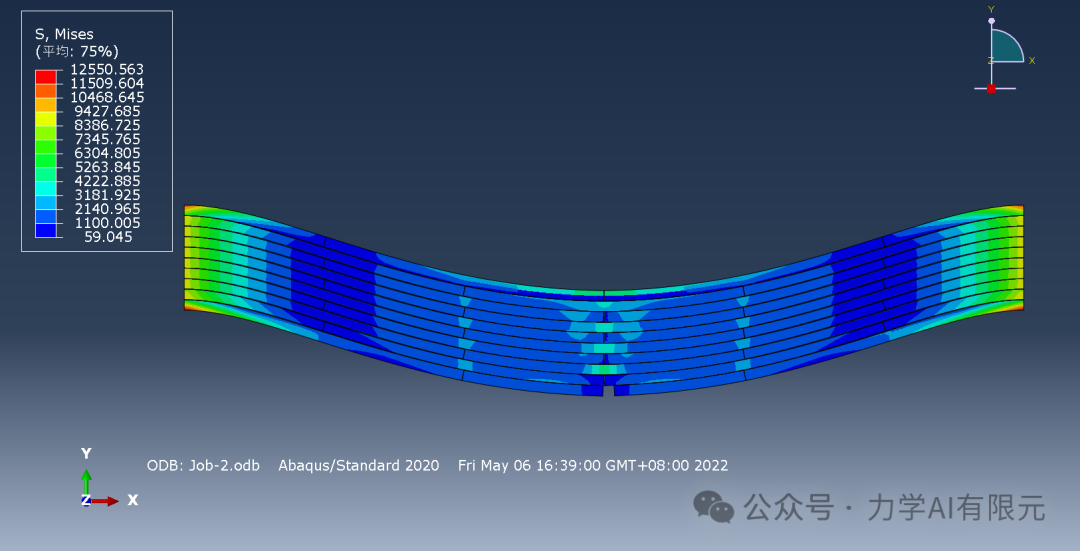
Task: Click the legend value 5263.845
Action: [x=107, y=167]
